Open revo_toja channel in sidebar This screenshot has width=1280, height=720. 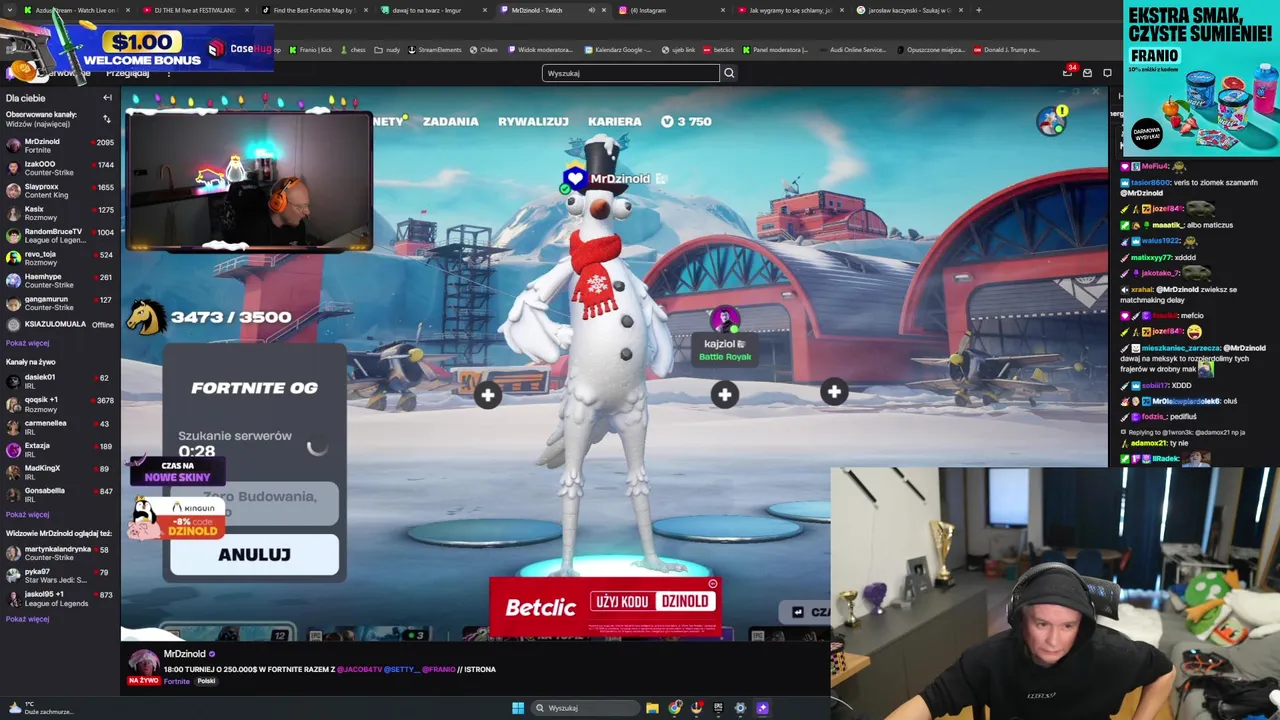60,258
